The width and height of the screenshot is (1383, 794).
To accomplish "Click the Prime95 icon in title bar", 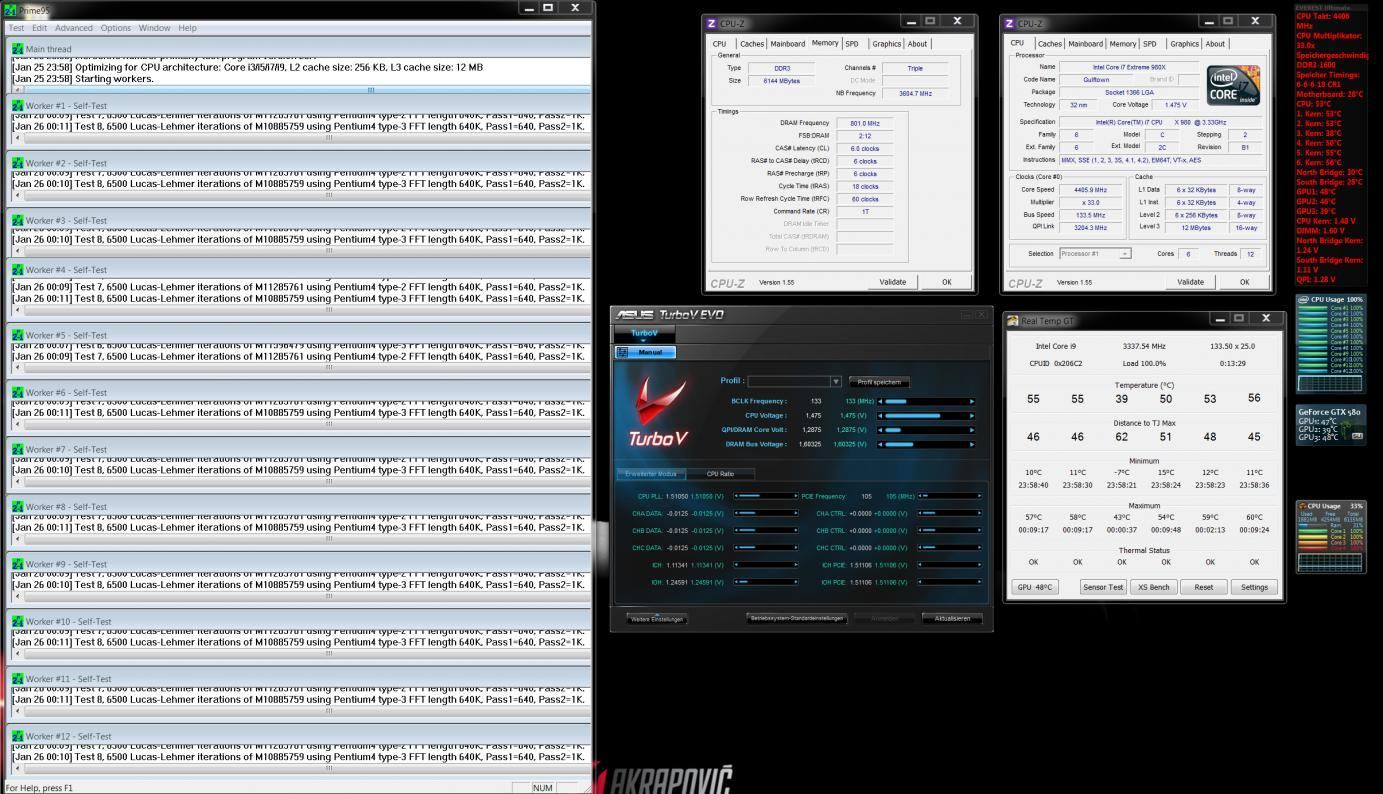I will point(11,9).
